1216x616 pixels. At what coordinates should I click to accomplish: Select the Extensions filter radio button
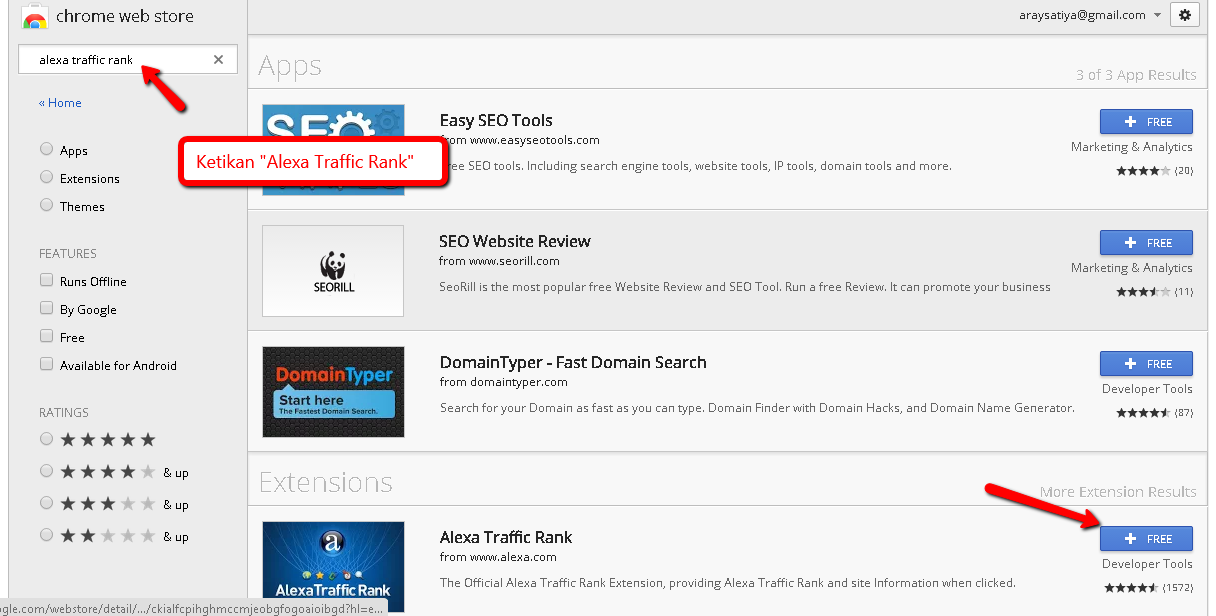pos(46,178)
